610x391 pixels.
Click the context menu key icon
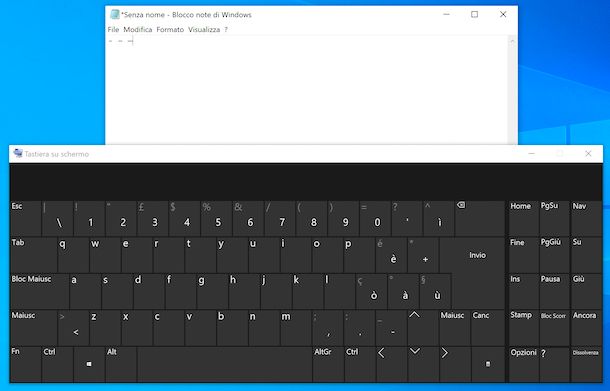coord(488,364)
